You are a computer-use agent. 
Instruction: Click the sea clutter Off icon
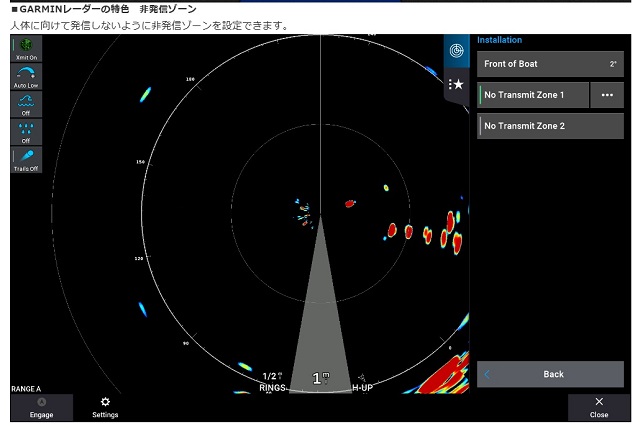click(x=26, y=105)
